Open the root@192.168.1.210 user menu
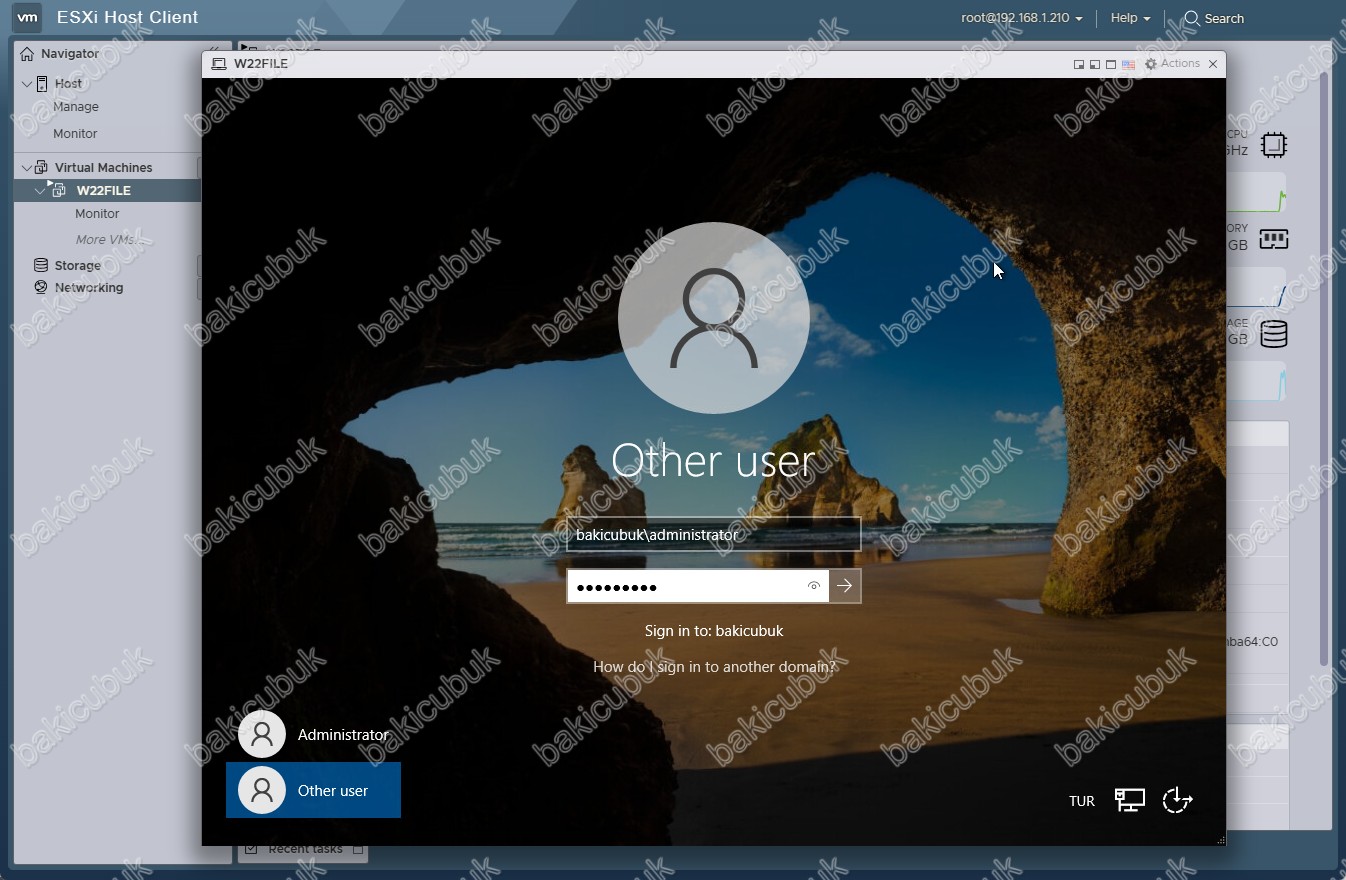 (x=1022, y=18)
